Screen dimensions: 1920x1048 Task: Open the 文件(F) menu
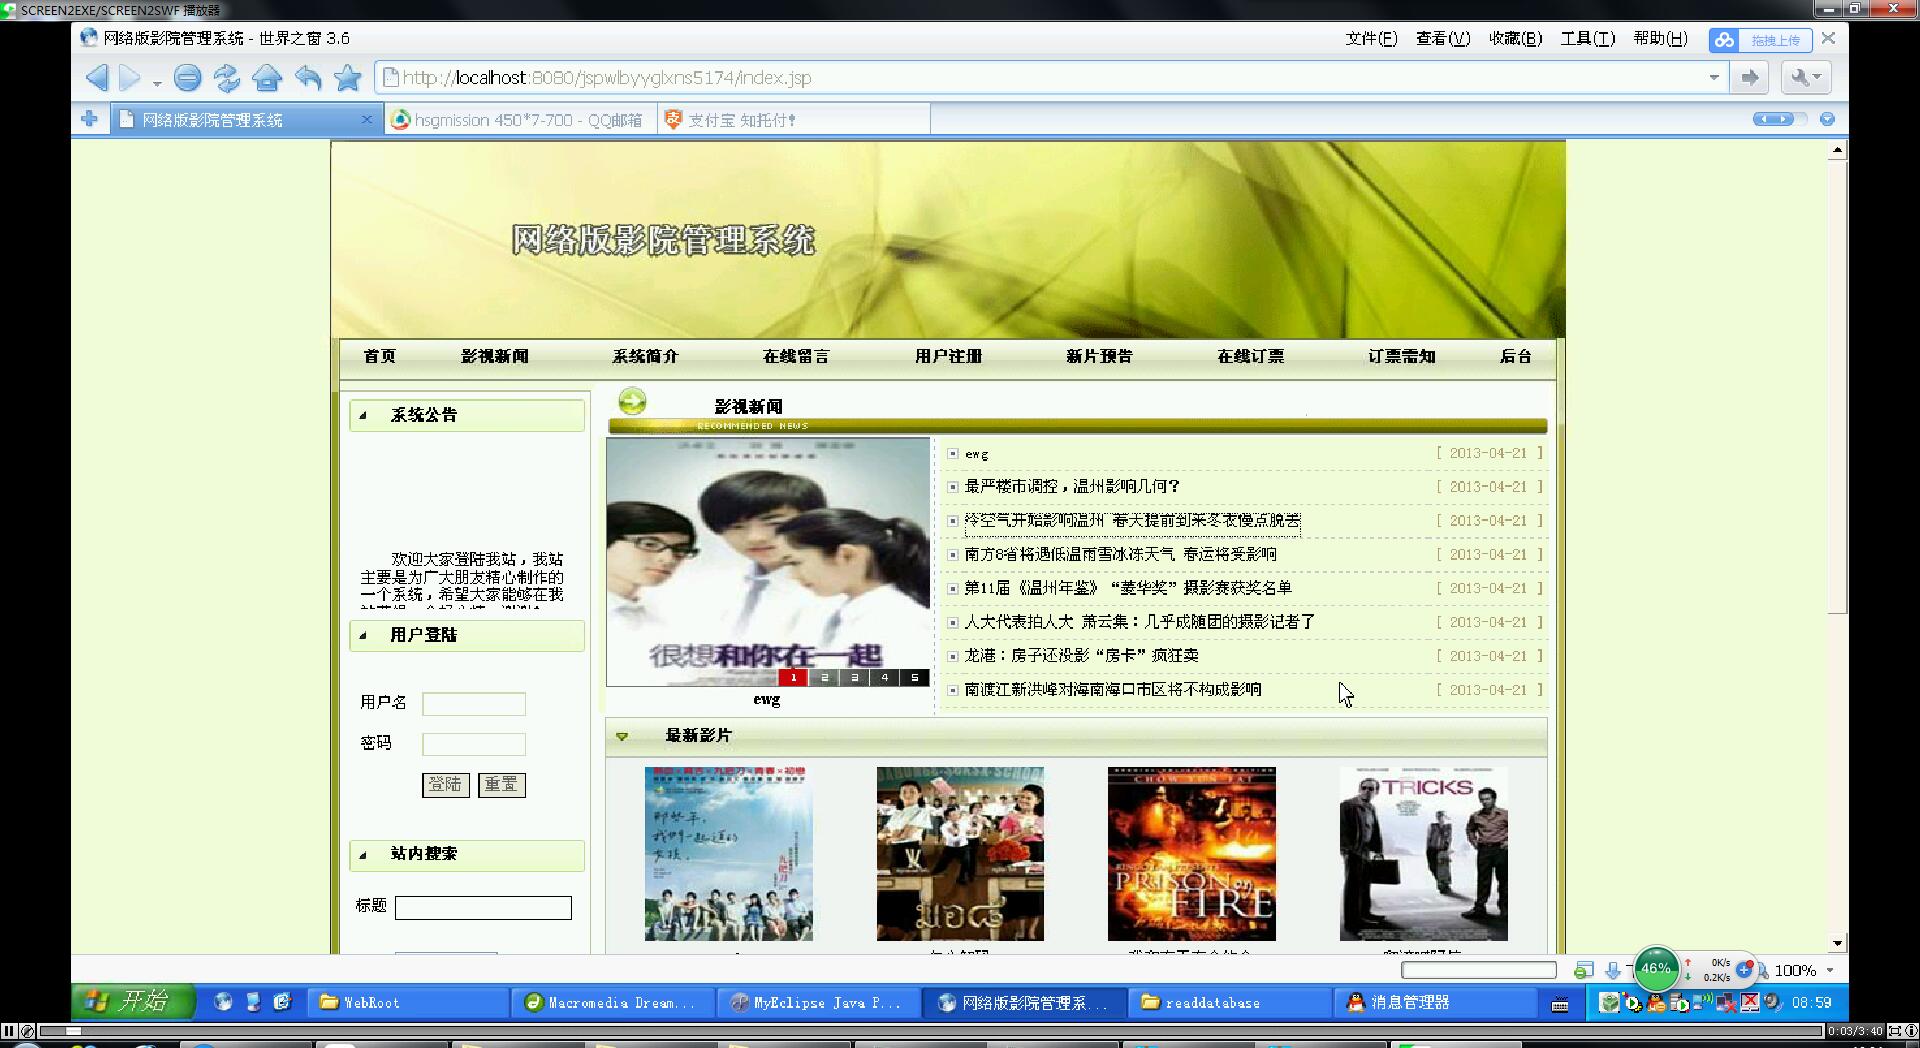(x=1370, y=38)
